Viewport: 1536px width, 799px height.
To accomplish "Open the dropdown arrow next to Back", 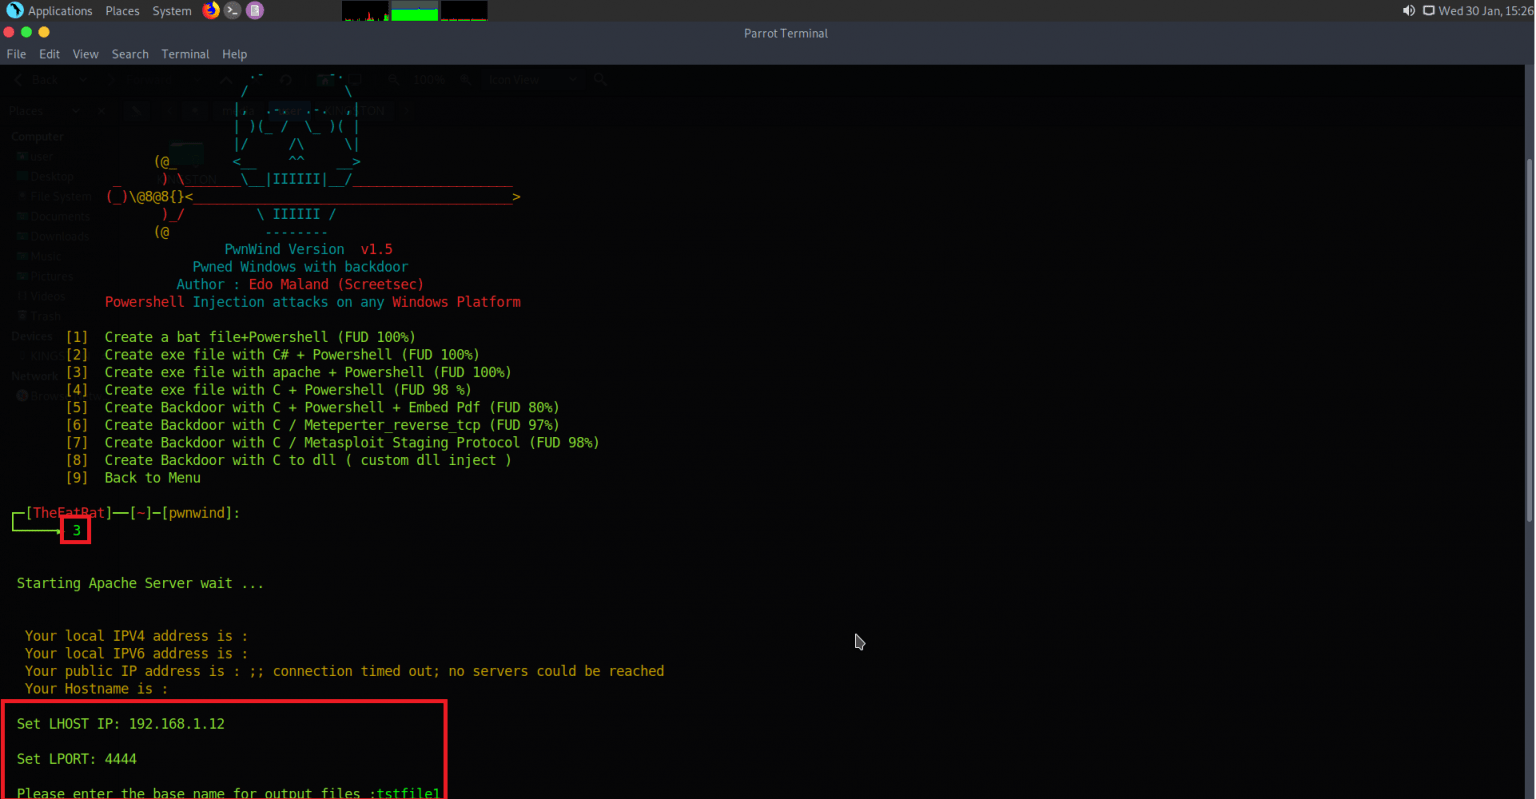I will point(83,80).
